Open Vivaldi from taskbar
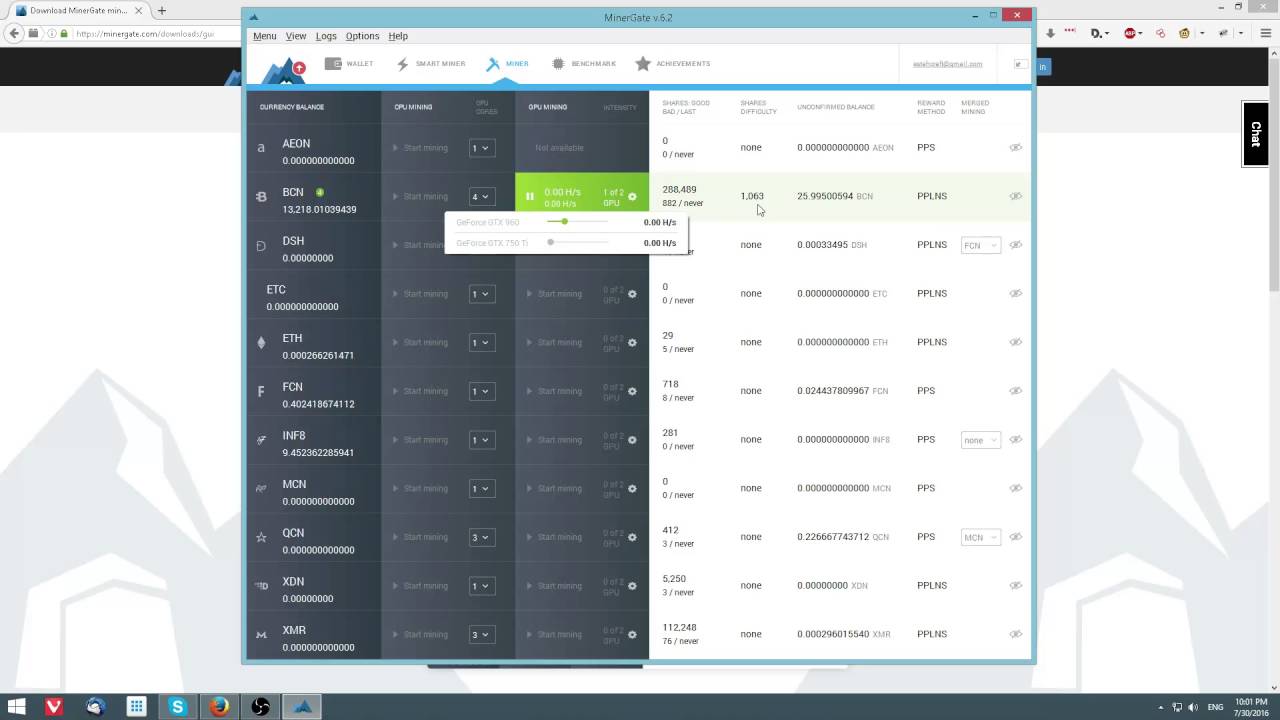Viewport: 1280px width, 720px height. pyautogui.click(x=55, y=707)
